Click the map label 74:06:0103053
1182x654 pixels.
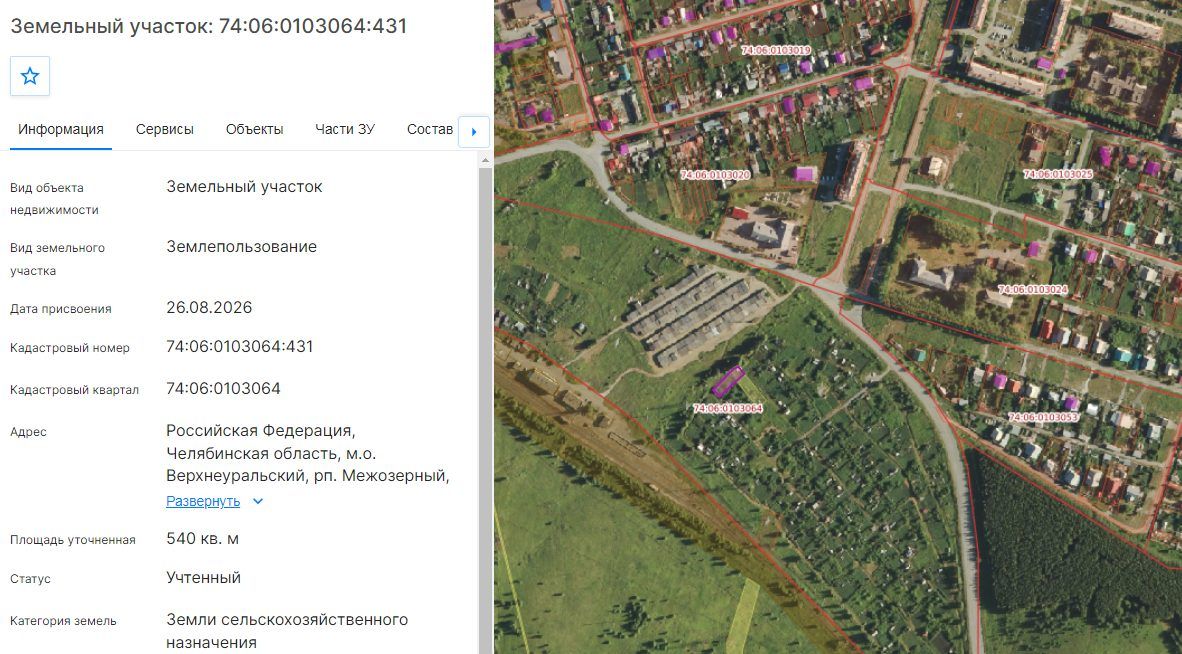[x=1043, y=417]
